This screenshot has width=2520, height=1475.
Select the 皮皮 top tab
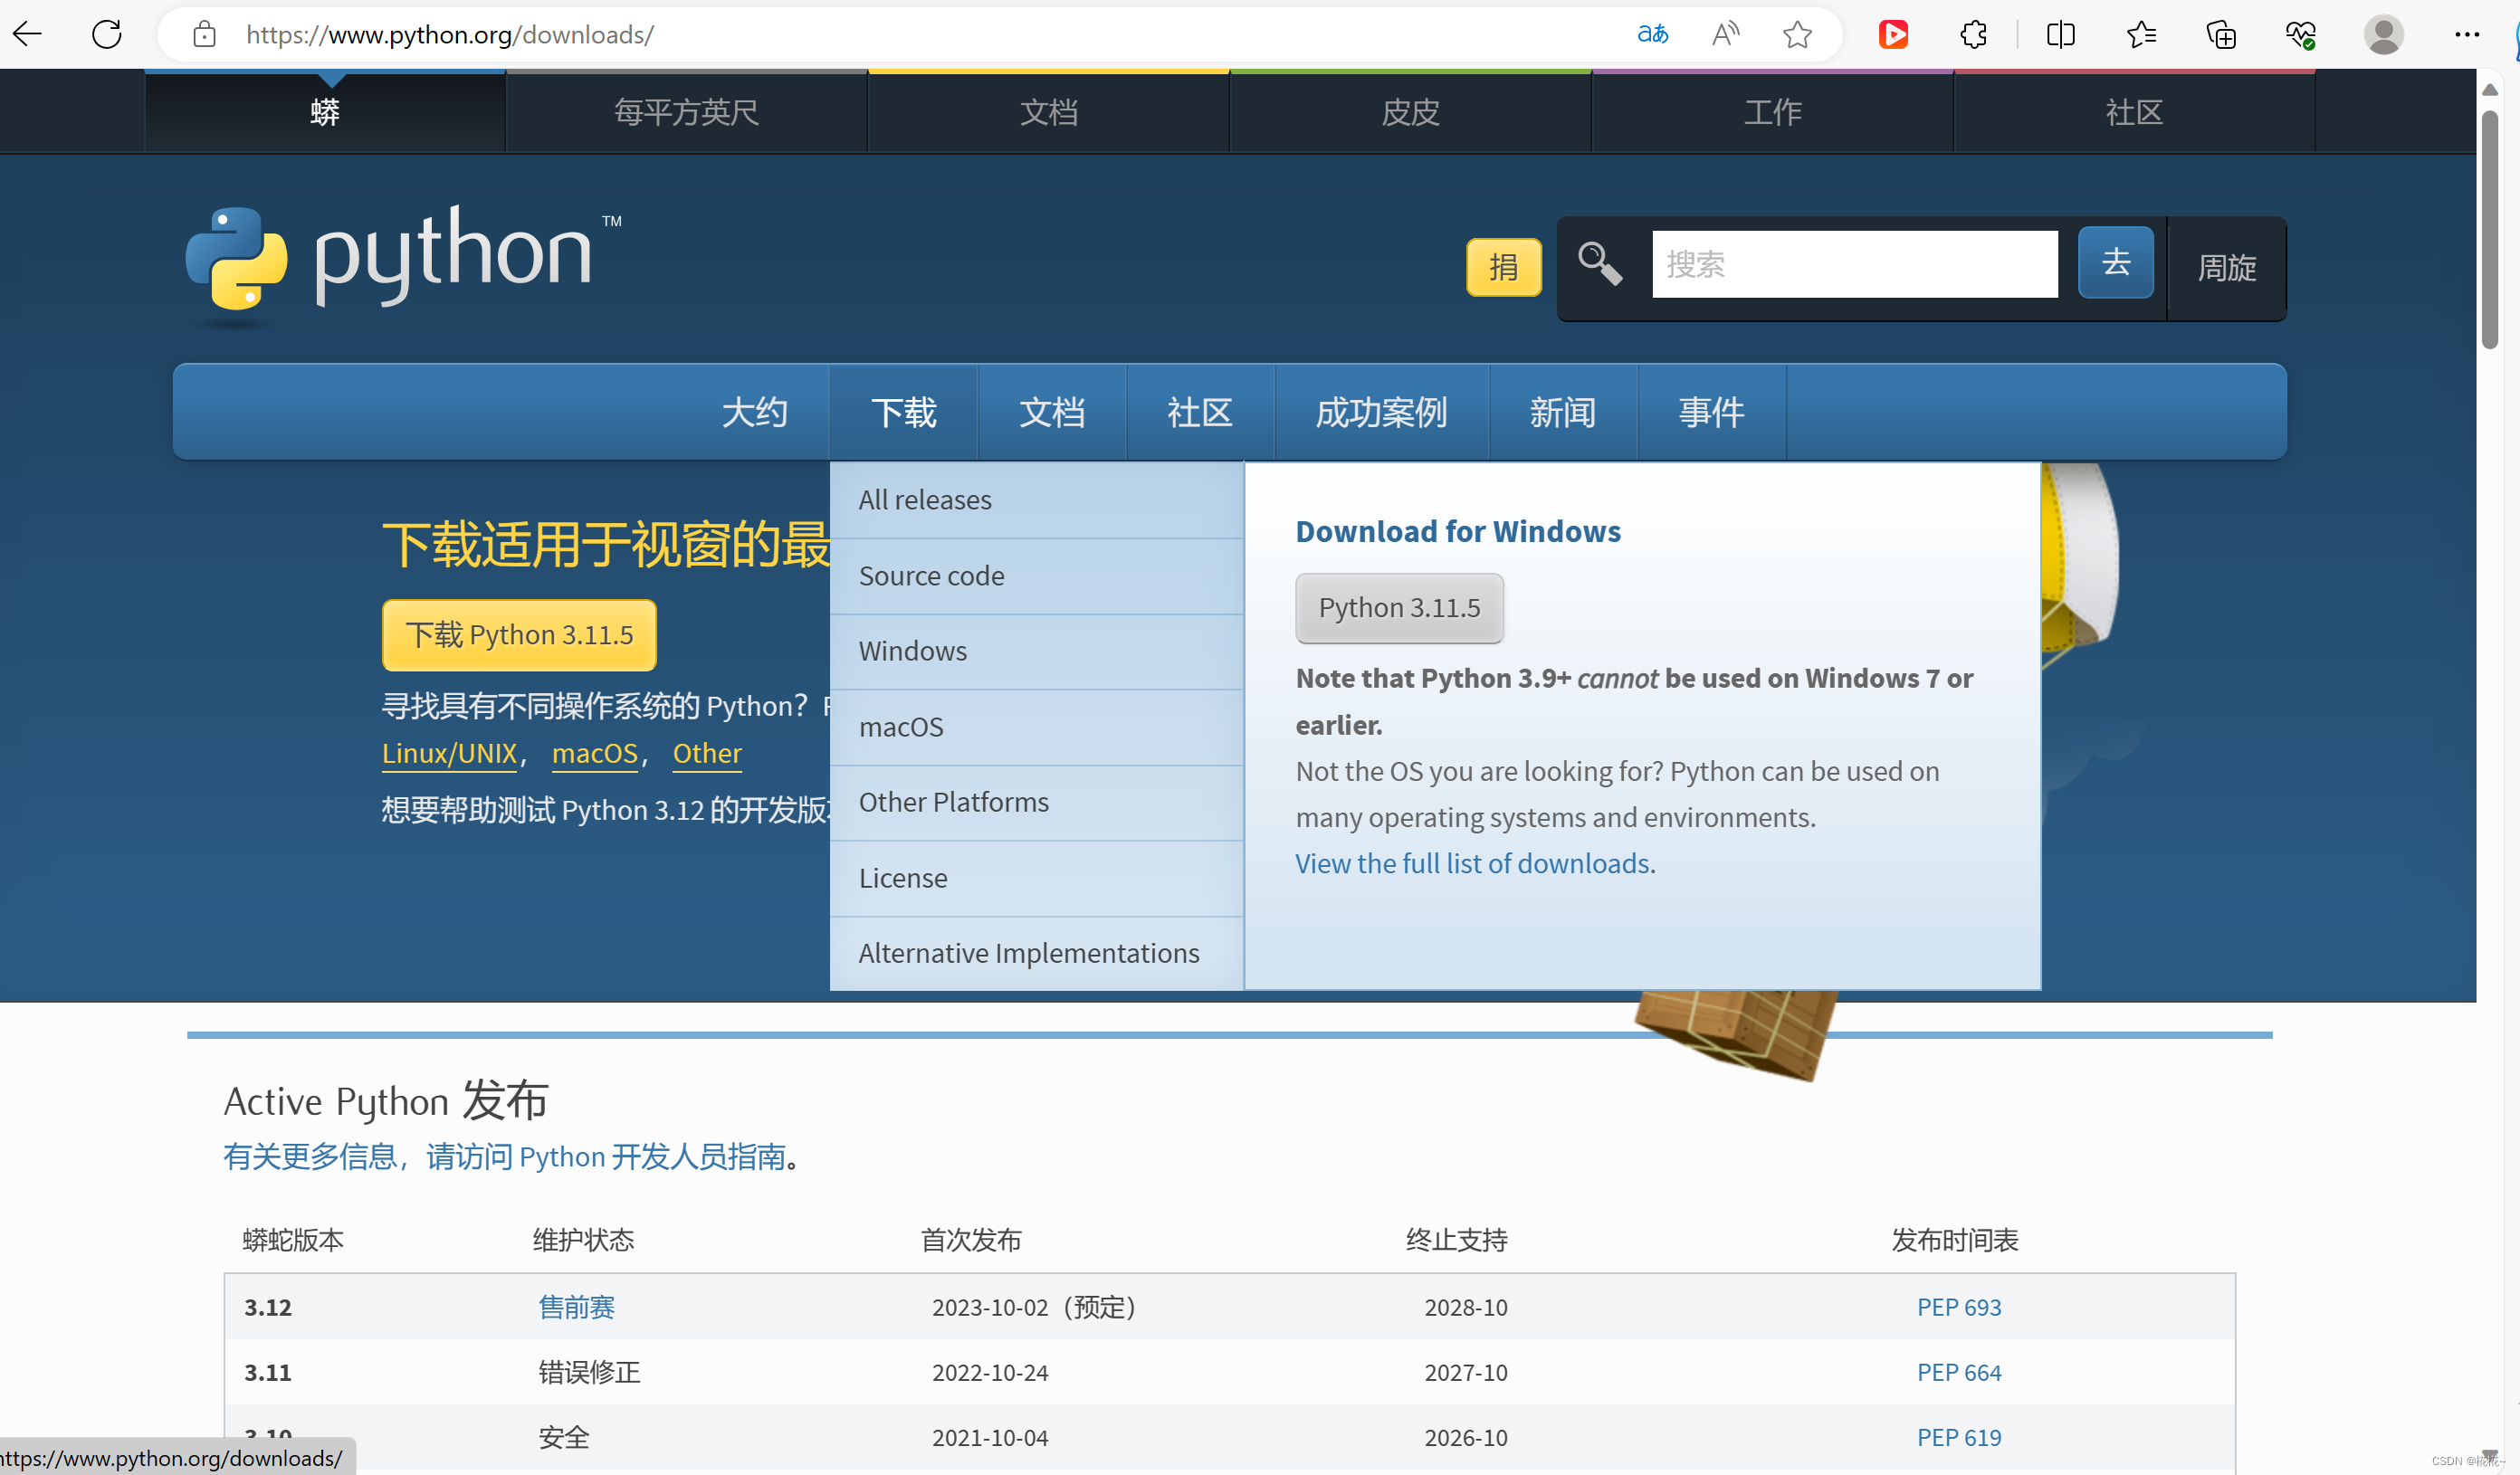1411,112
